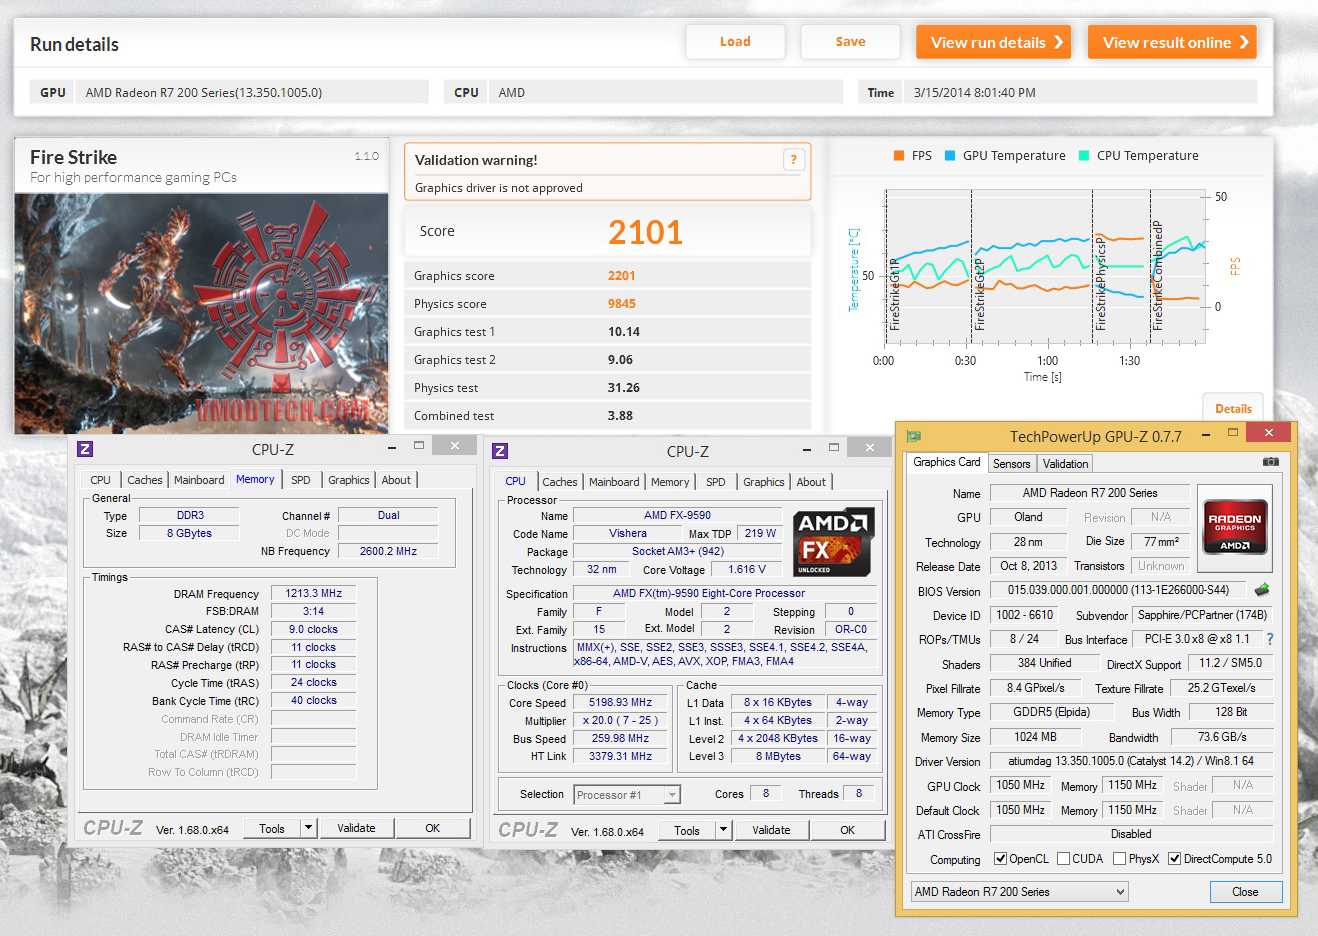
Task: Click the Close button in GPU-Z
Action: [1245, 892]
